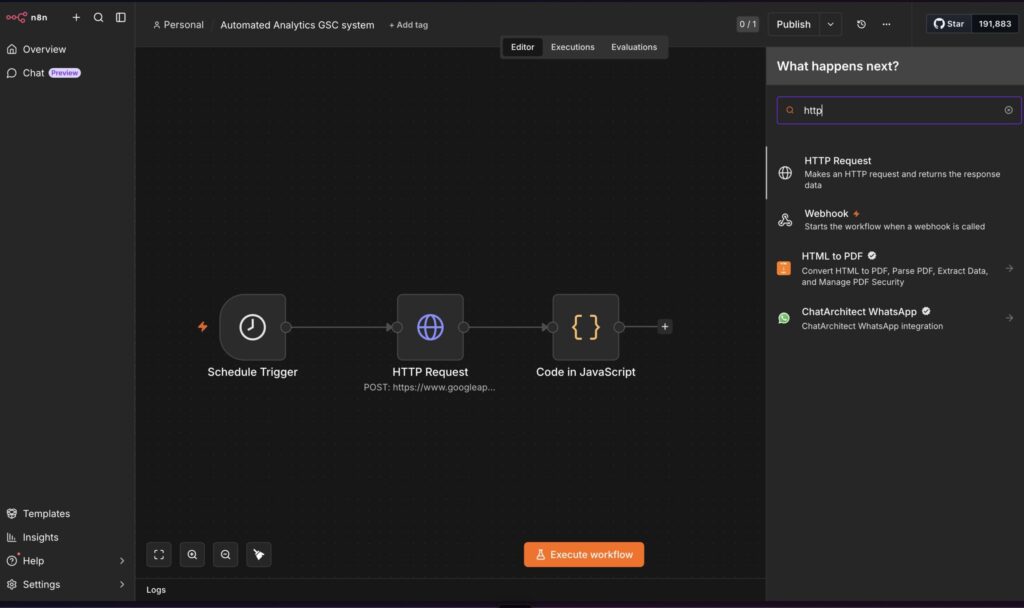
Task: Choose HTTP Request from search results
Action: tap(895, 172)
